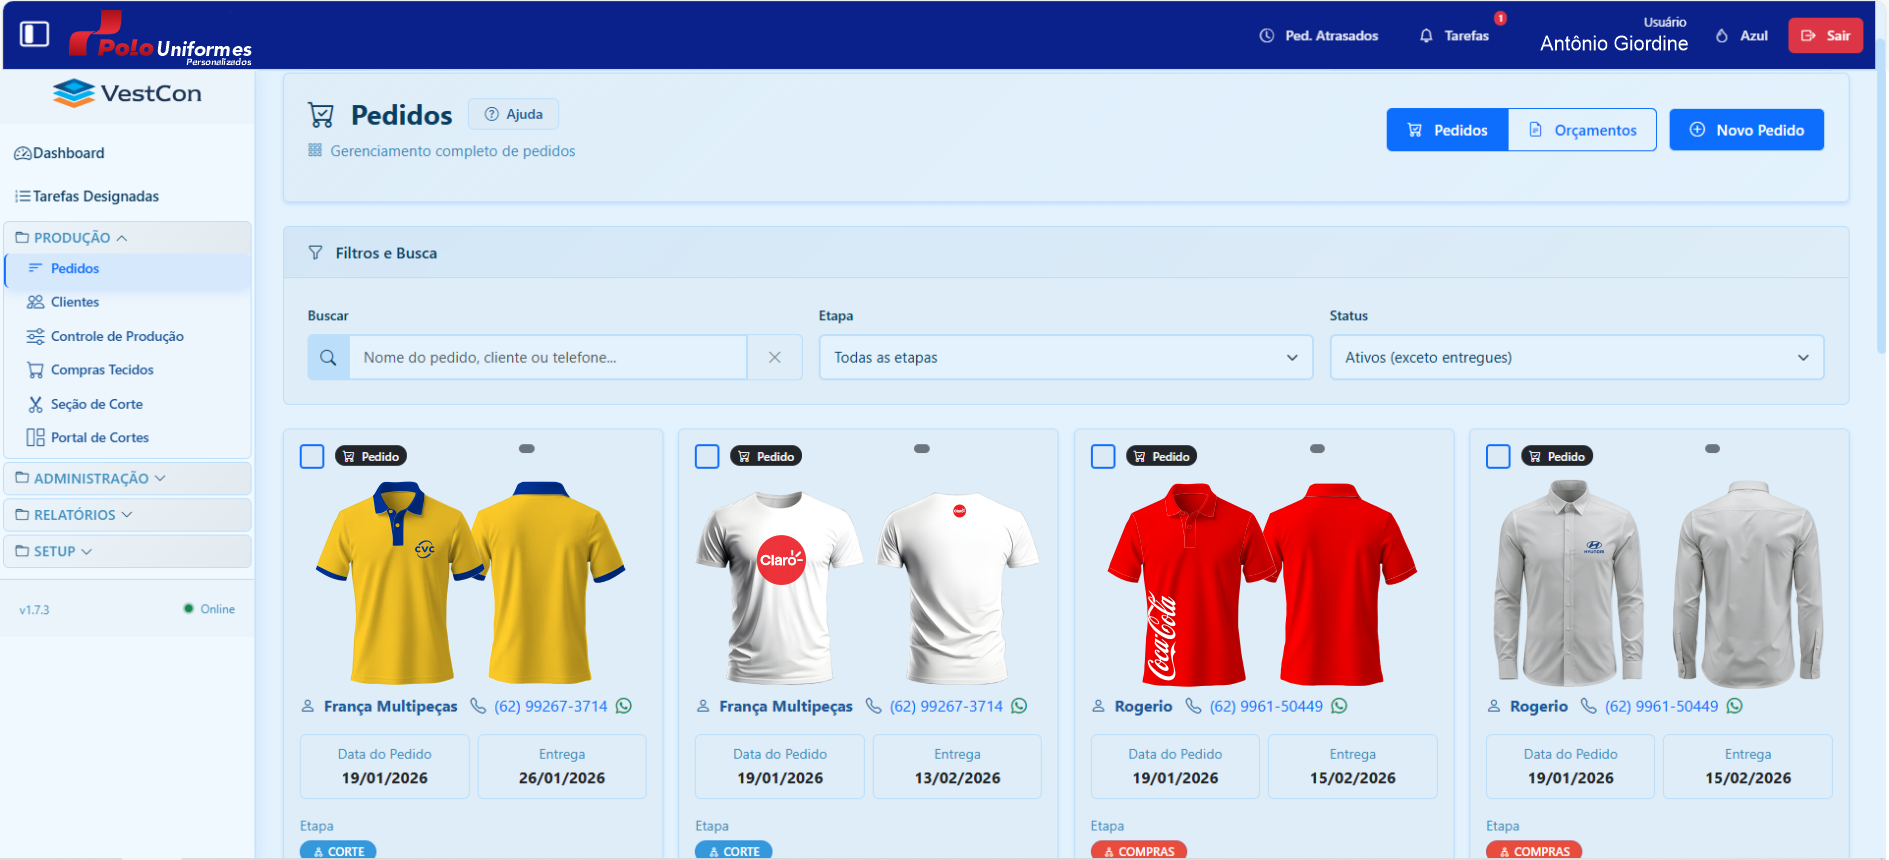Tick the checkbox on the yellow polo order

[312, 457]
